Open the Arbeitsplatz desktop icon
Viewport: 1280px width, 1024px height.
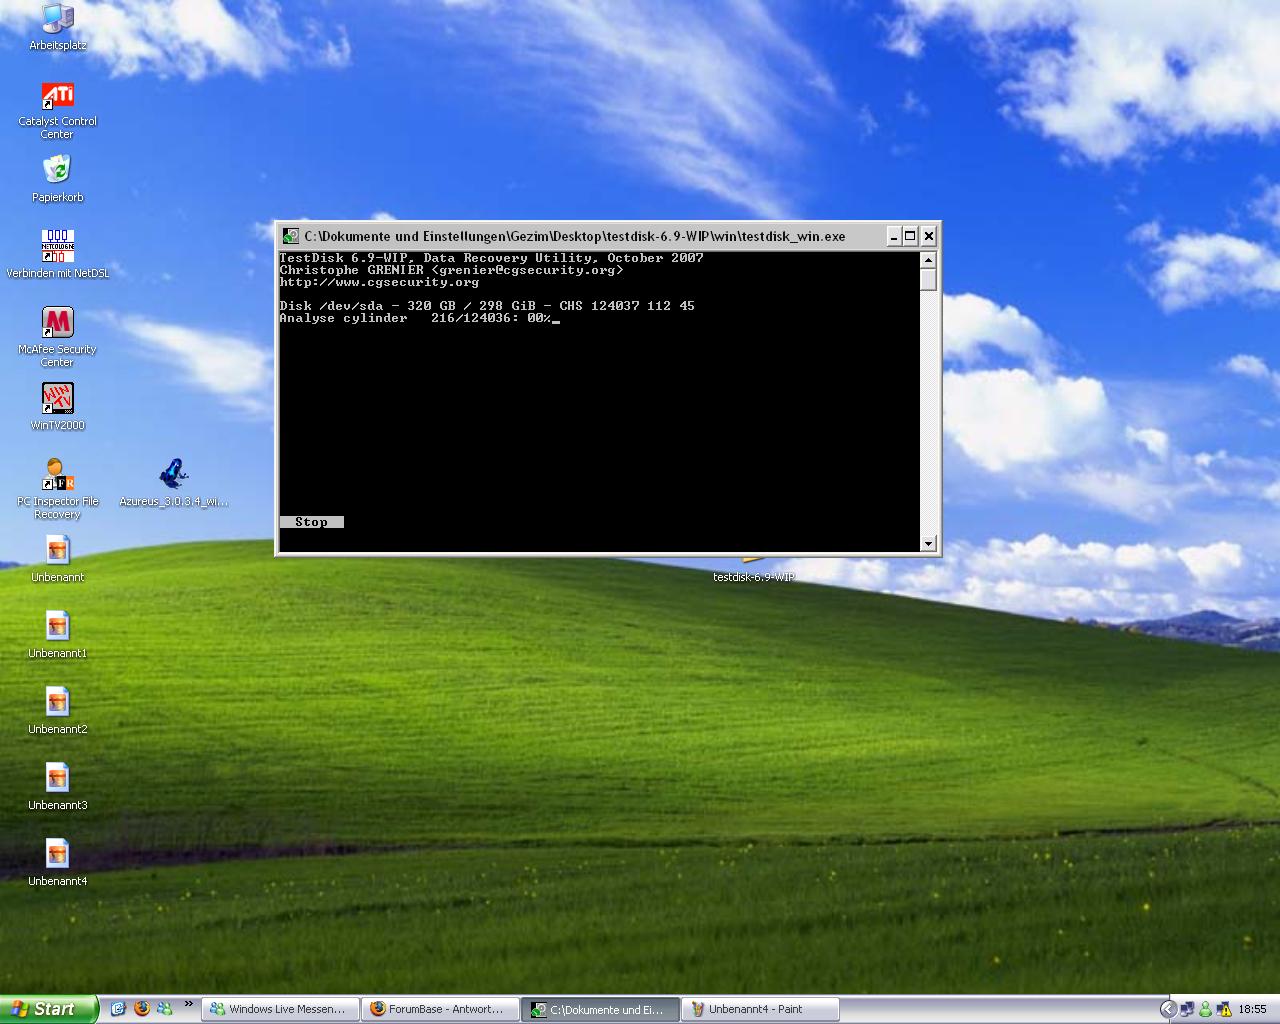pos(57,26)
